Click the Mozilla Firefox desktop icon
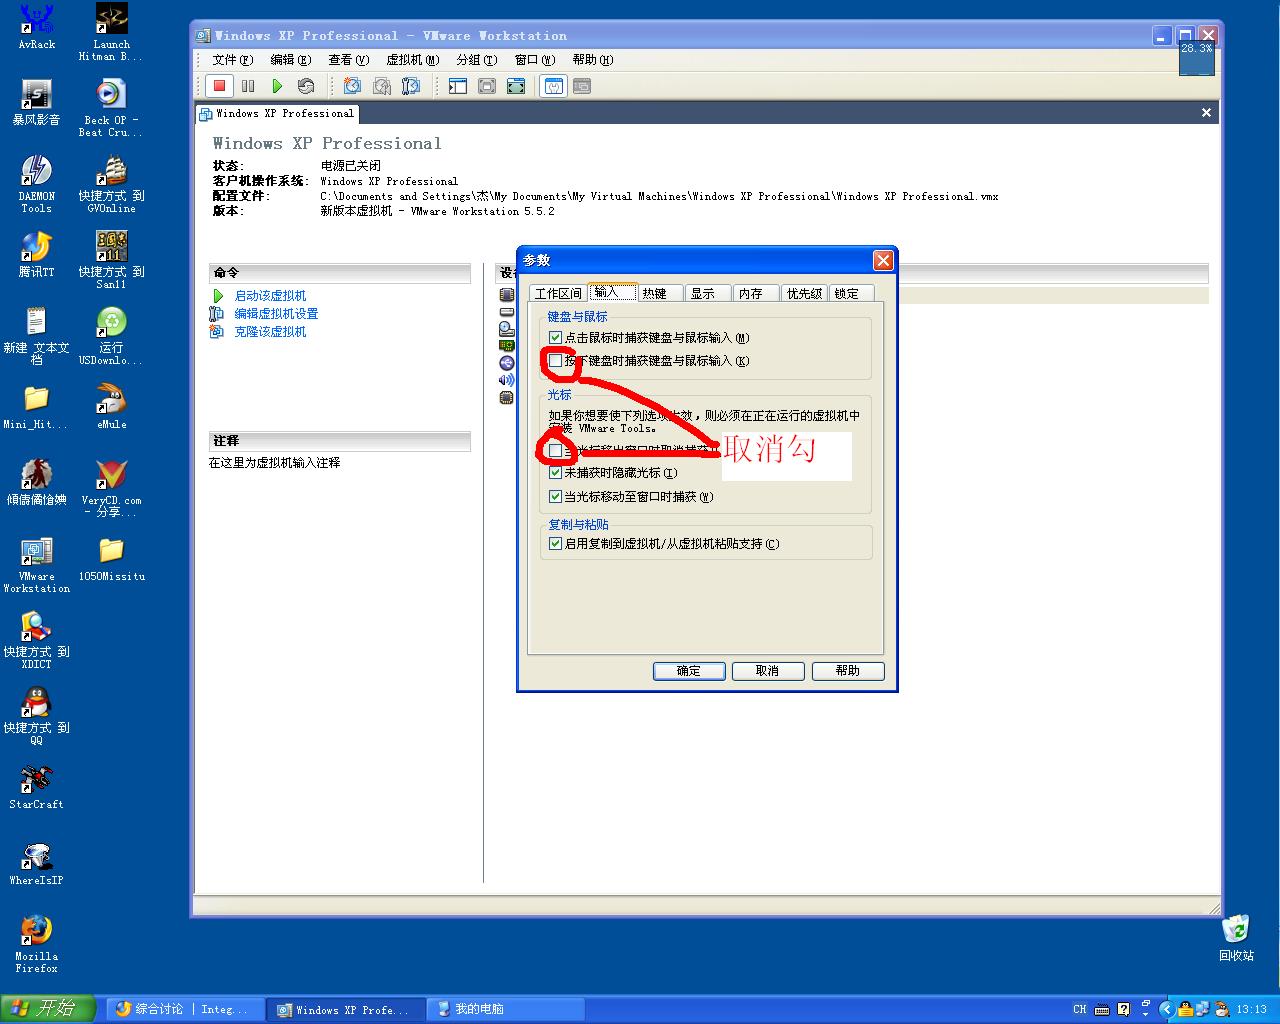Viewport: 1280px width, 1024px height. (36, 944)
